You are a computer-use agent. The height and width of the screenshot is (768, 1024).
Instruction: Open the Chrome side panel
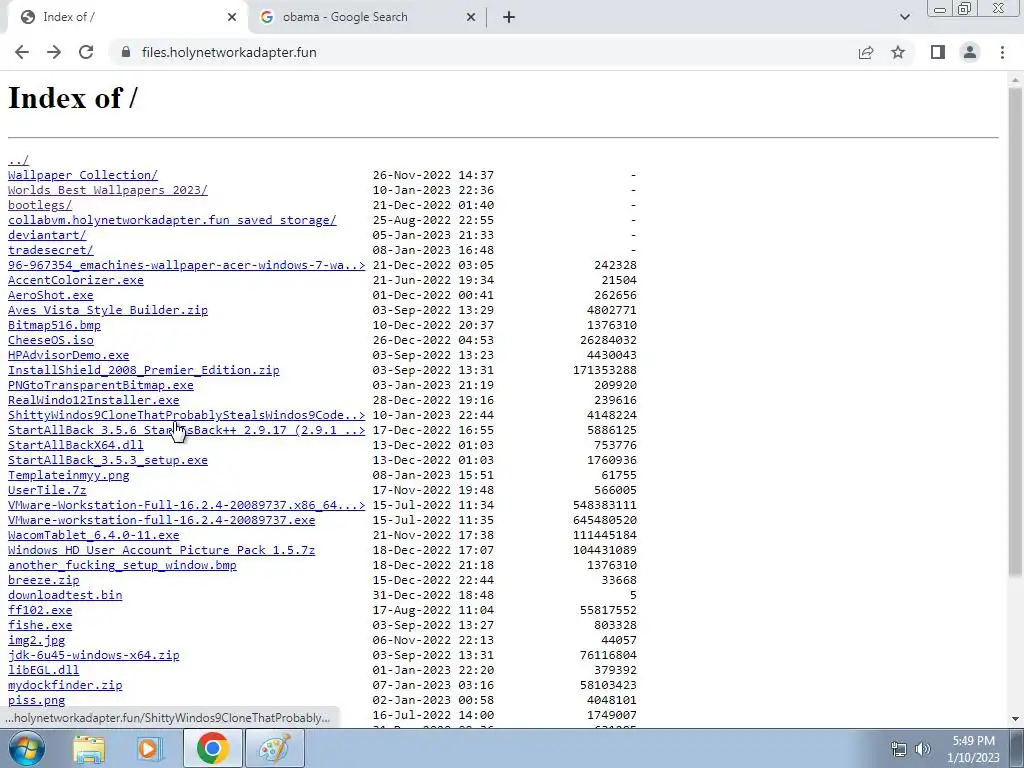point(938,52)
